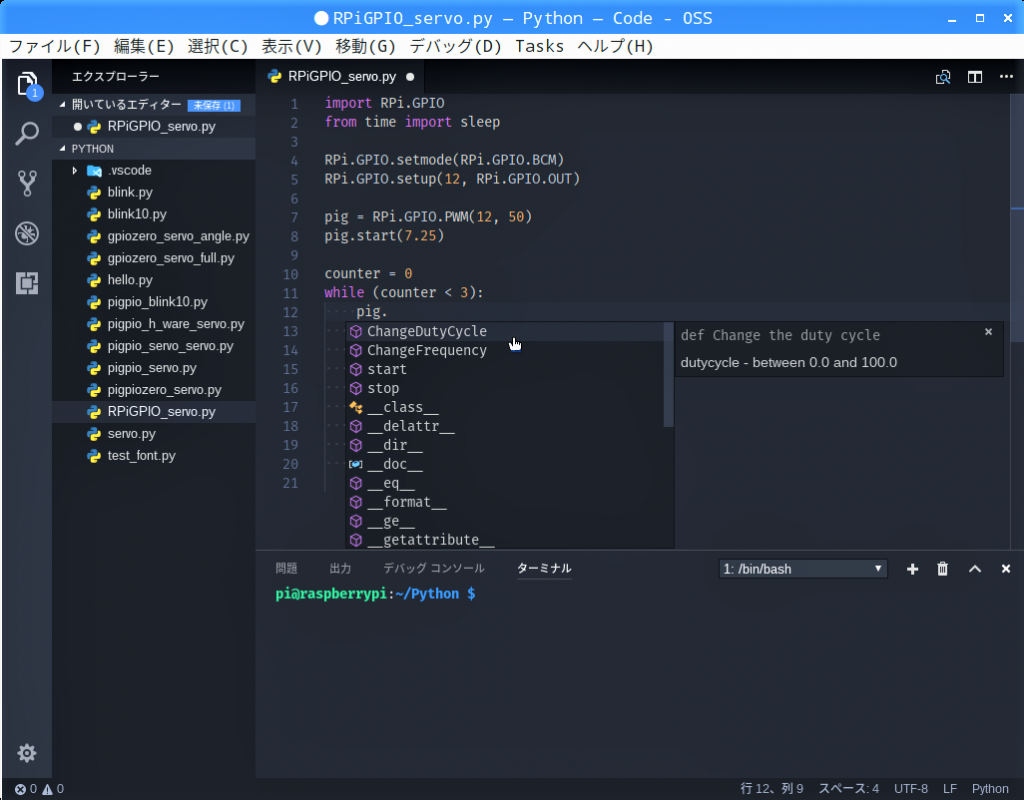This screenshot has width=1024, height=800.
Task: Open the 移動(G) menu
Action: coord(365,46)
